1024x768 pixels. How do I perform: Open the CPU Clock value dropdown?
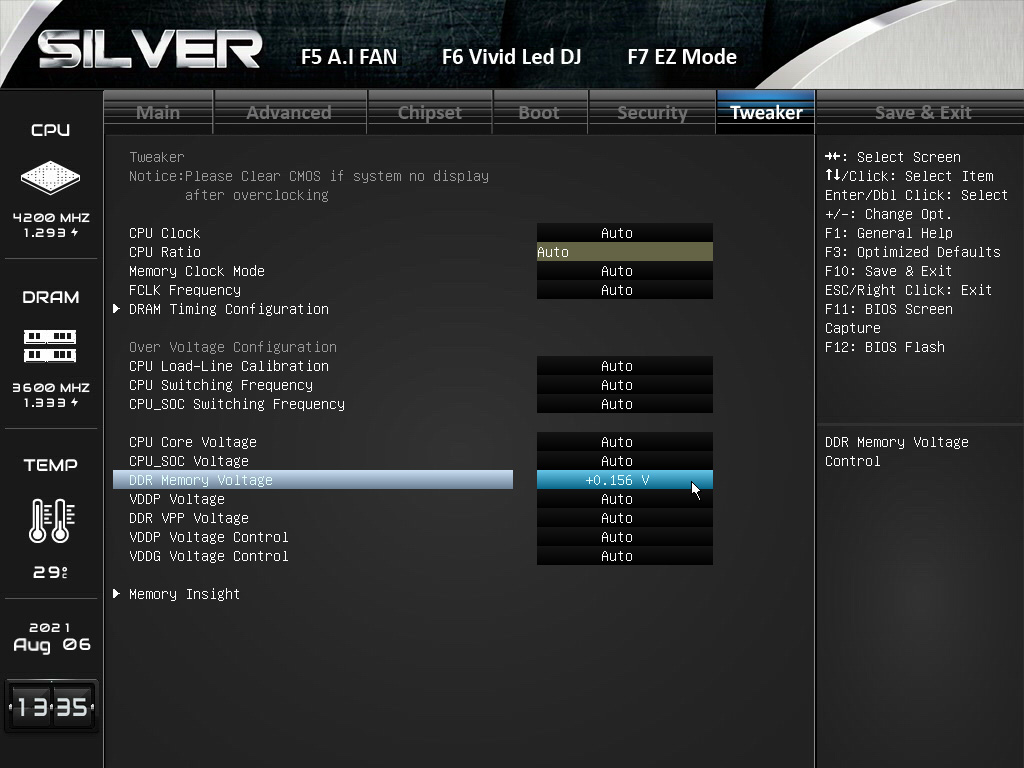pyautogui.click(x=624, y=233)
